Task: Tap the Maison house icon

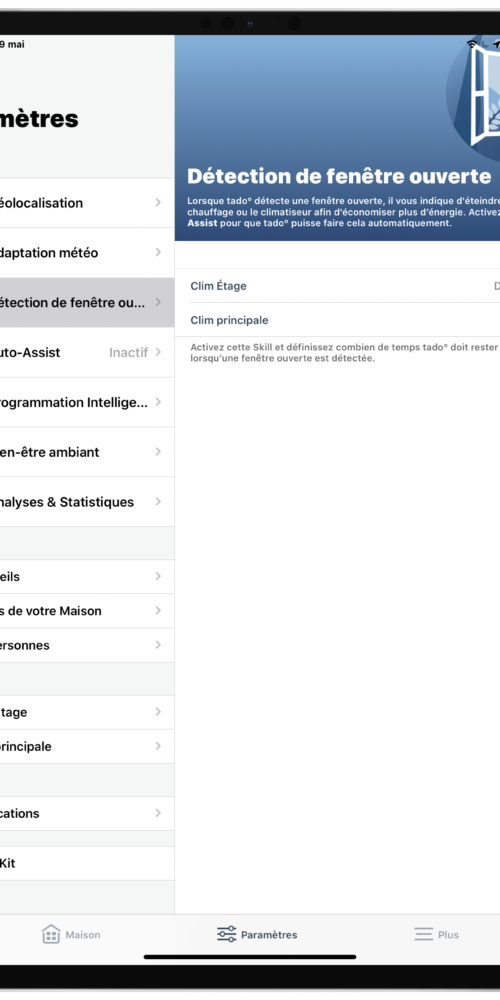Action: (51, 934)
